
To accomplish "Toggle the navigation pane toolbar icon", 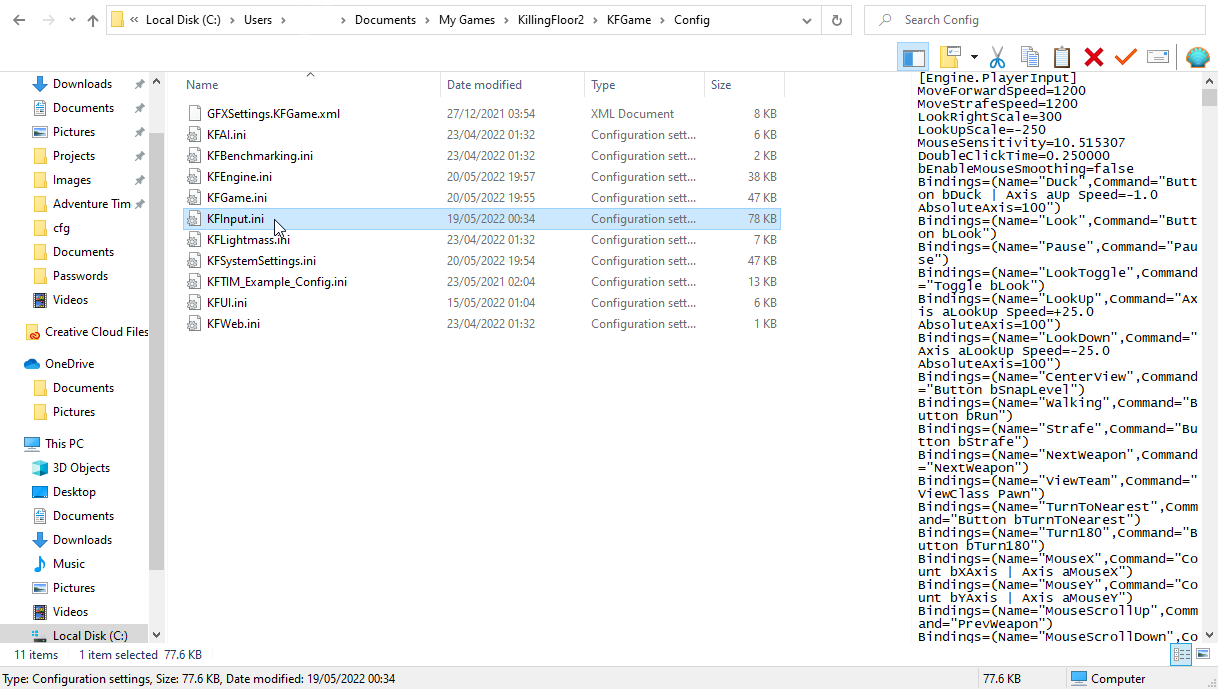I will click(x=913, y=57).
